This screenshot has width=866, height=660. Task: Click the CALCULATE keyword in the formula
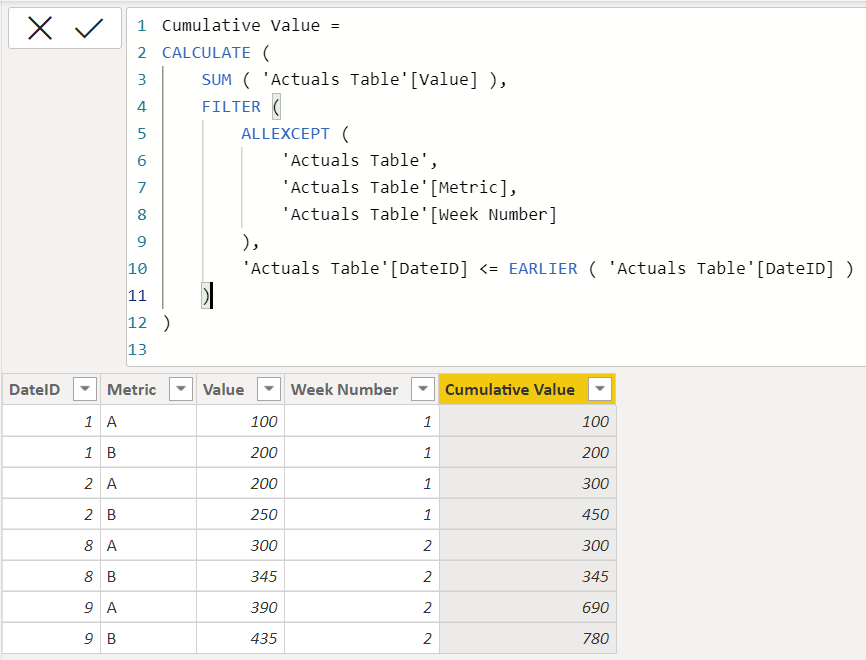click(x=206, y=53)
